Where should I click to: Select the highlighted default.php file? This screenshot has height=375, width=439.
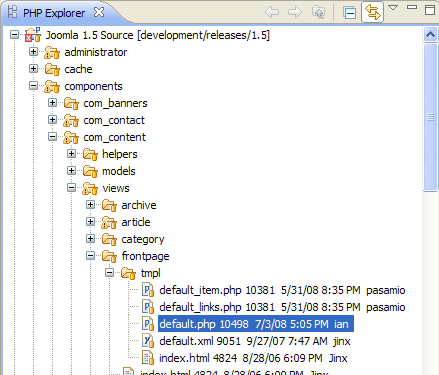pos(256,324)
